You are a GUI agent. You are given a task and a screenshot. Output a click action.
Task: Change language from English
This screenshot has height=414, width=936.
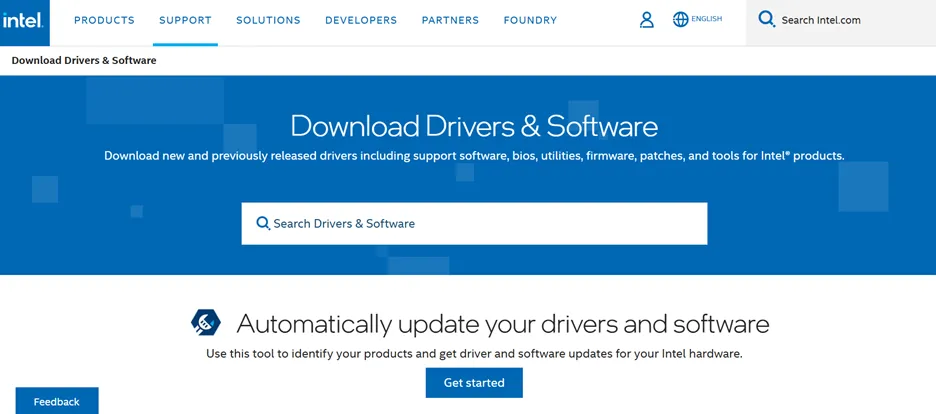pos(706,19)
